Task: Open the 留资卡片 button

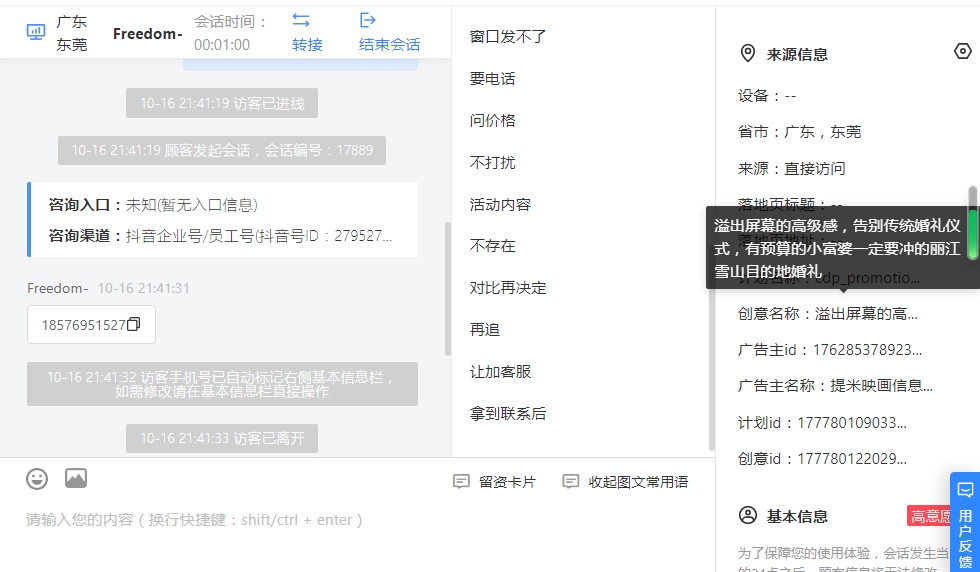Action: click(494, 482)
